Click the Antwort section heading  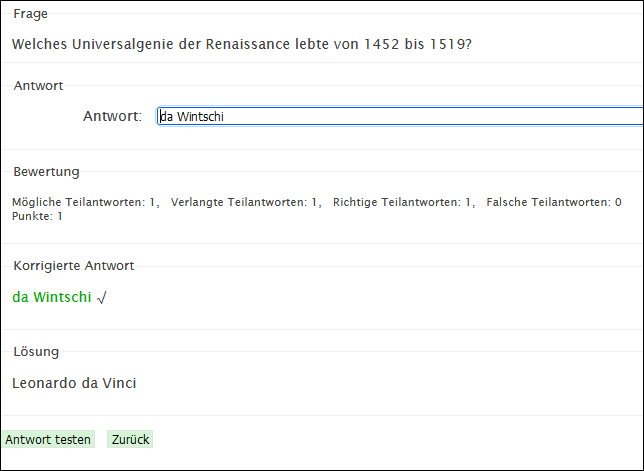tap(38, 85)
